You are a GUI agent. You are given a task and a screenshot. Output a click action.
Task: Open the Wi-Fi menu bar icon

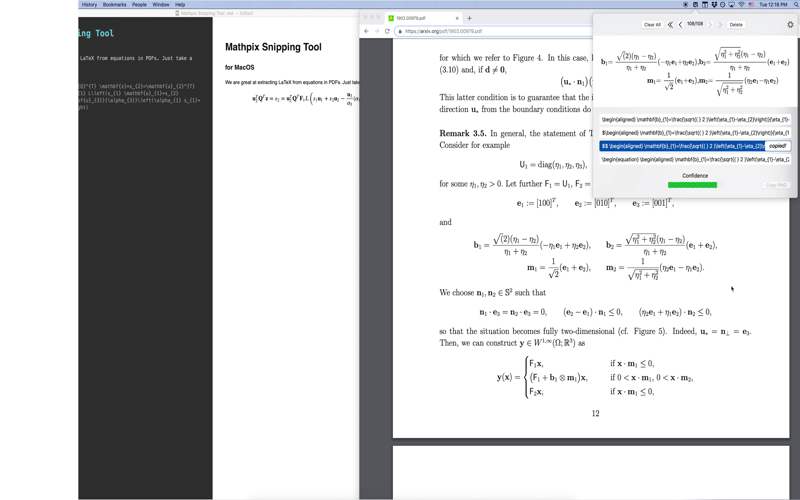click(x=742, y=5)
